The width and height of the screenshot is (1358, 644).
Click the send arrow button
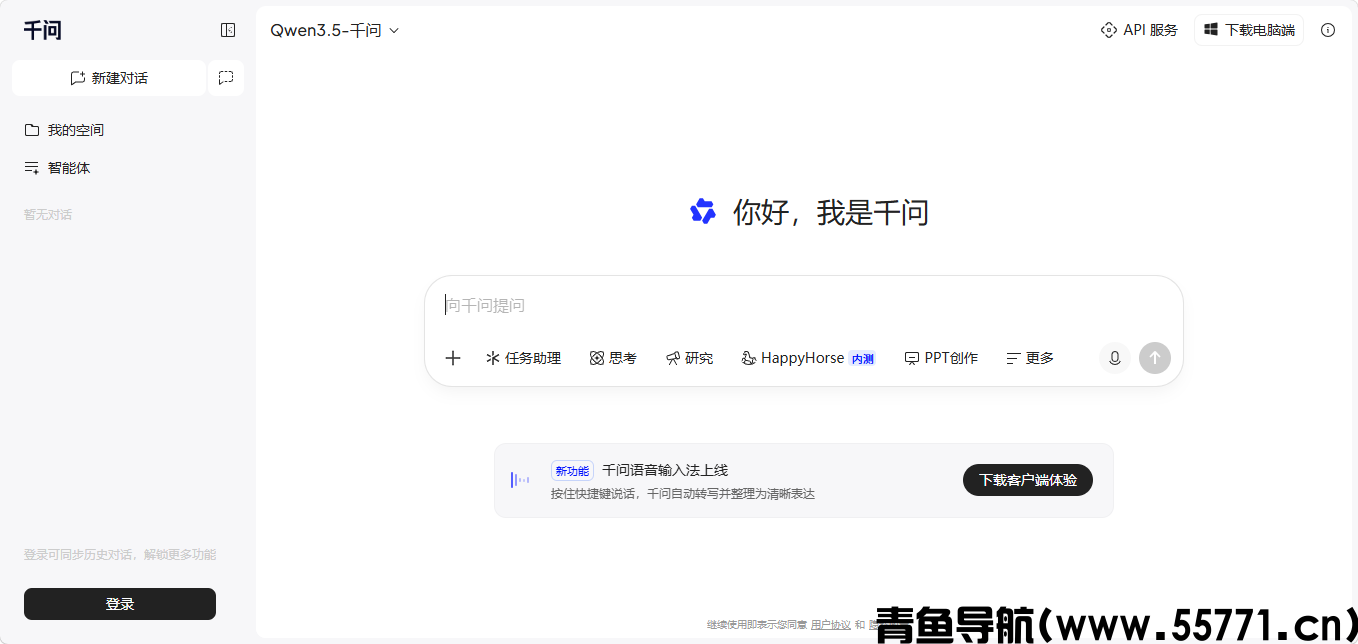(1155, 358)
